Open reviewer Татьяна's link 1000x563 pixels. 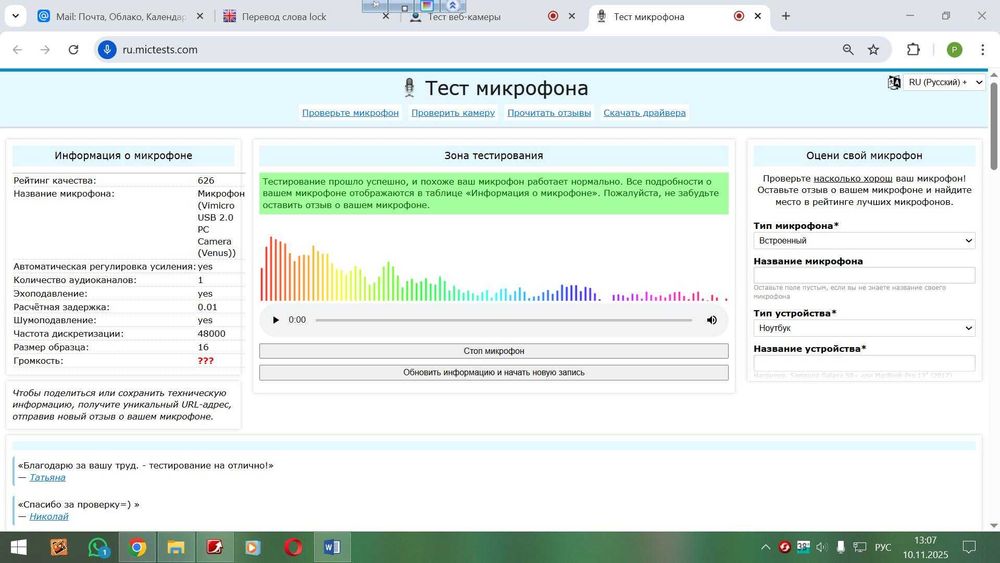tap(47, 478)
